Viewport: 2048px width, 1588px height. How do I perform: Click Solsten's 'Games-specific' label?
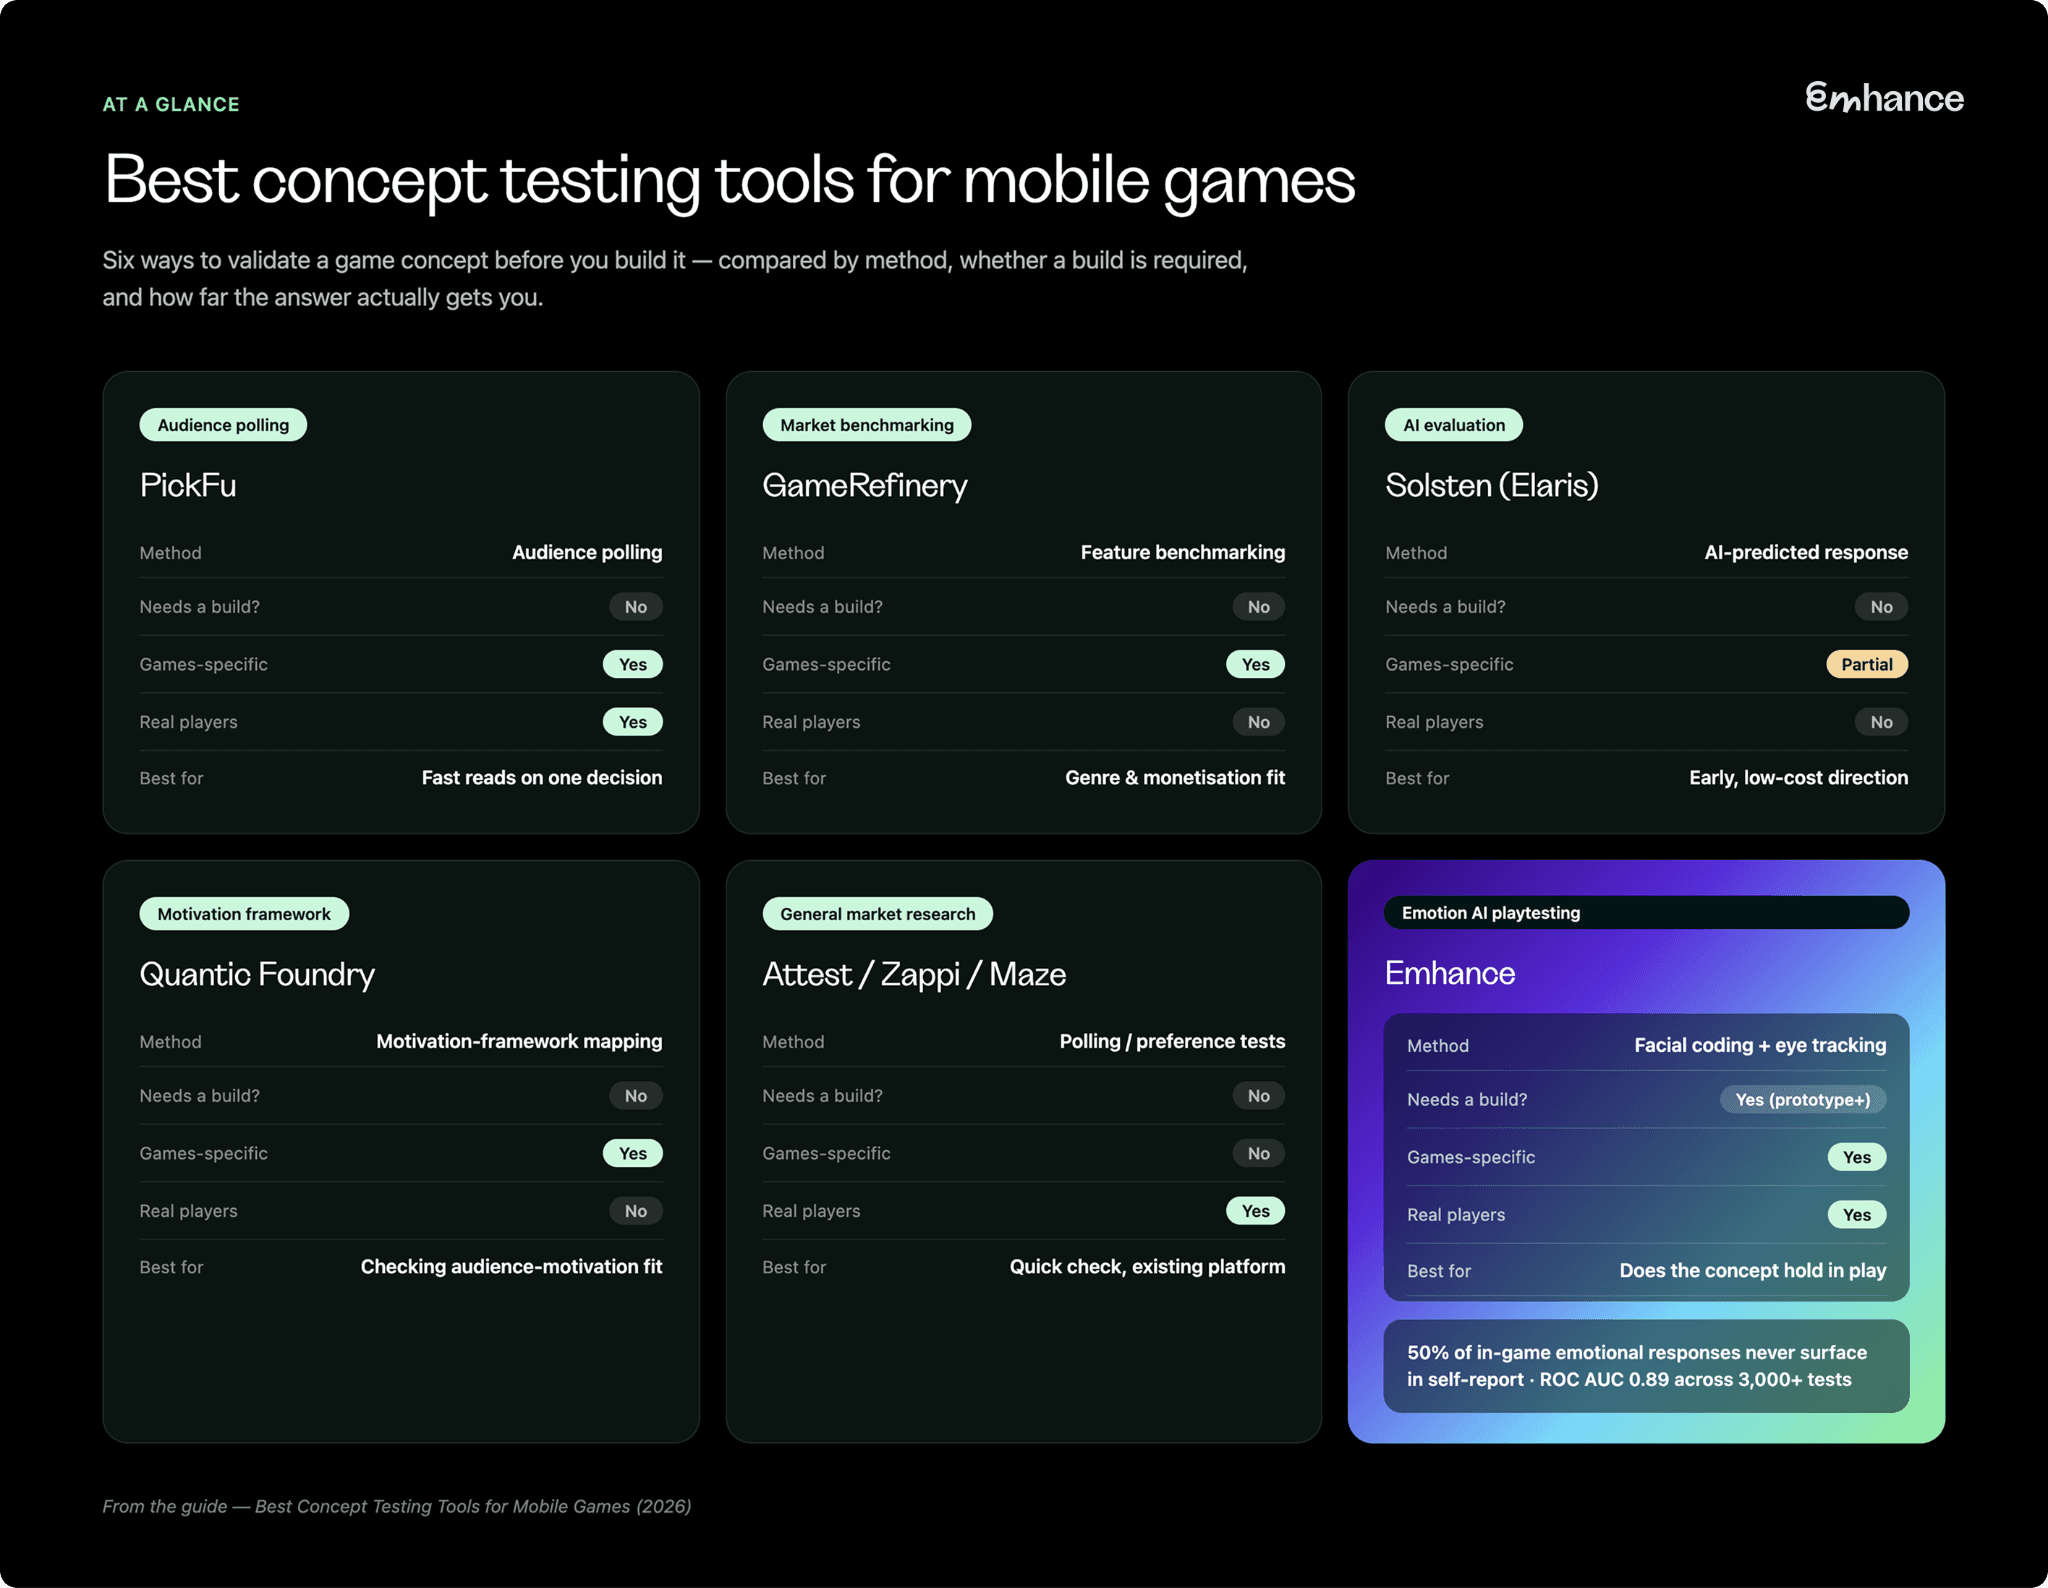(x=1449, y=665)
